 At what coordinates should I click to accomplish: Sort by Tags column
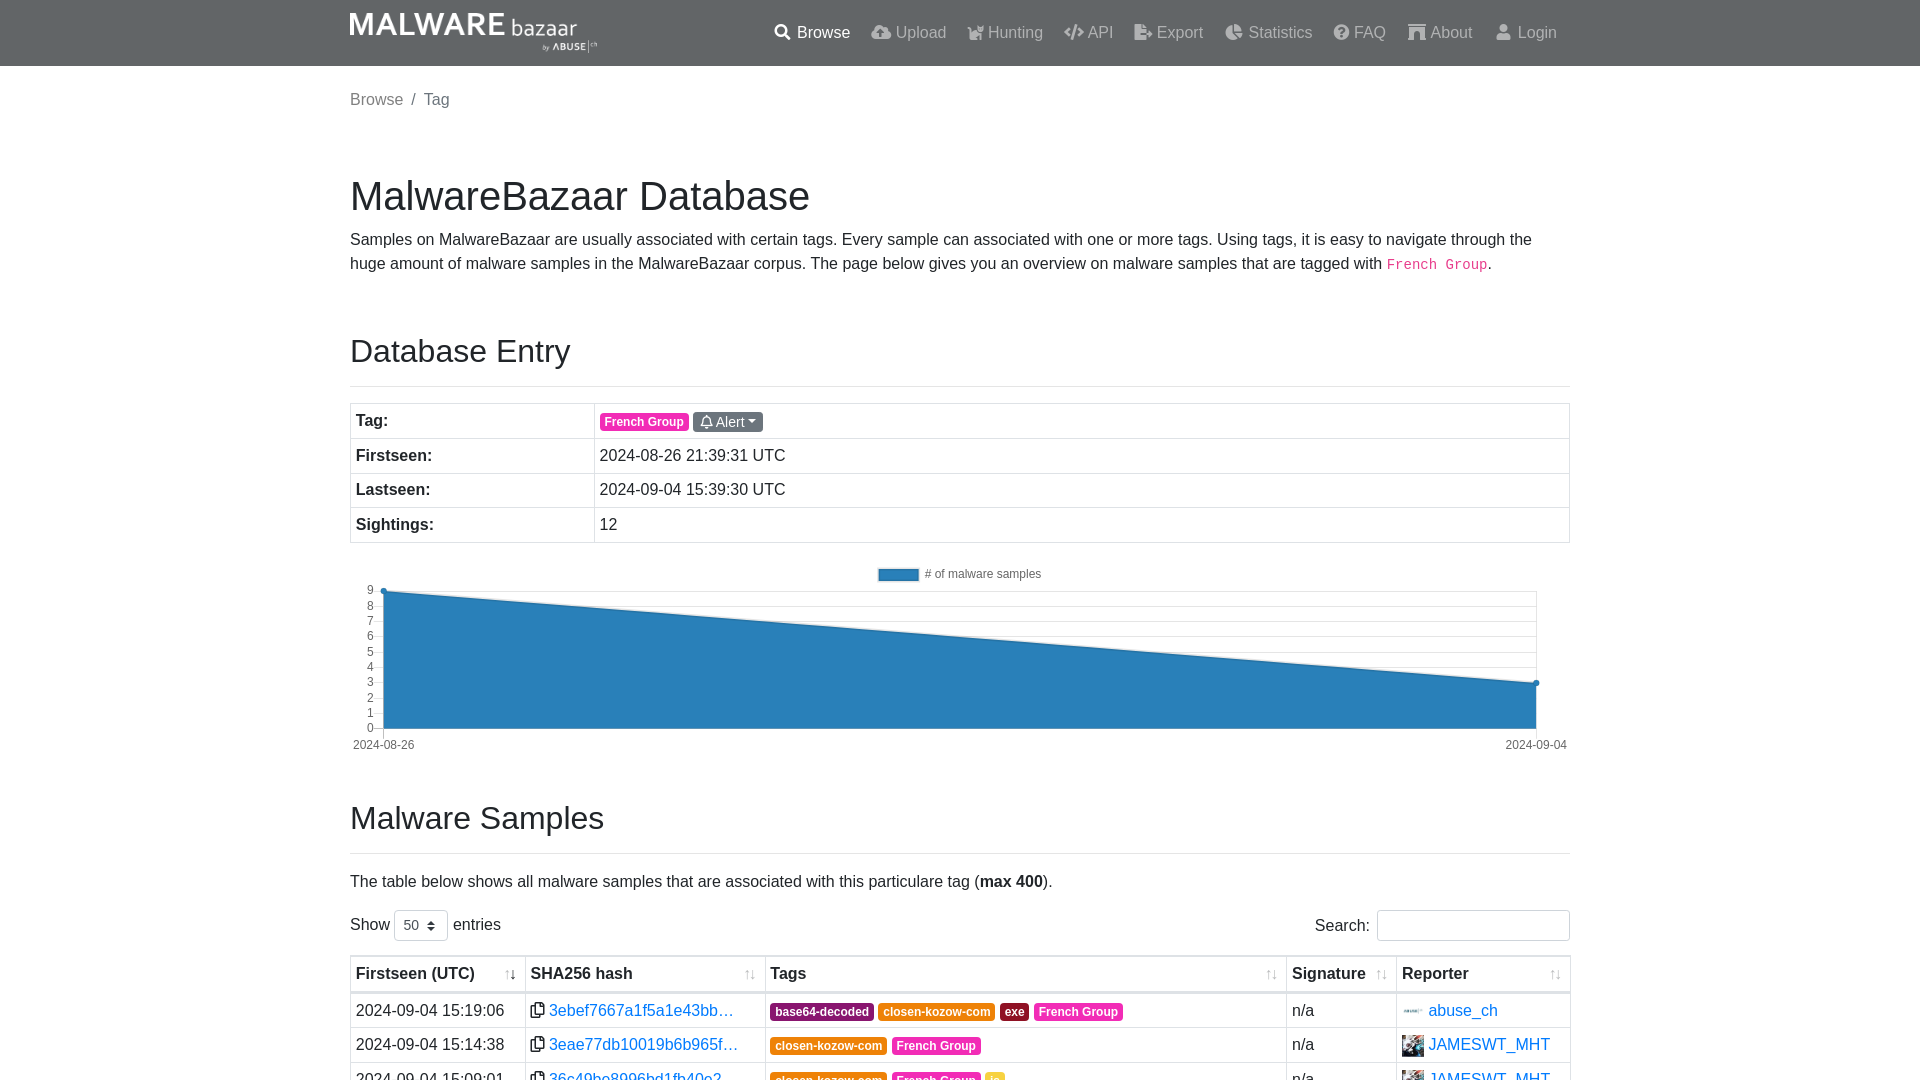1025,974
